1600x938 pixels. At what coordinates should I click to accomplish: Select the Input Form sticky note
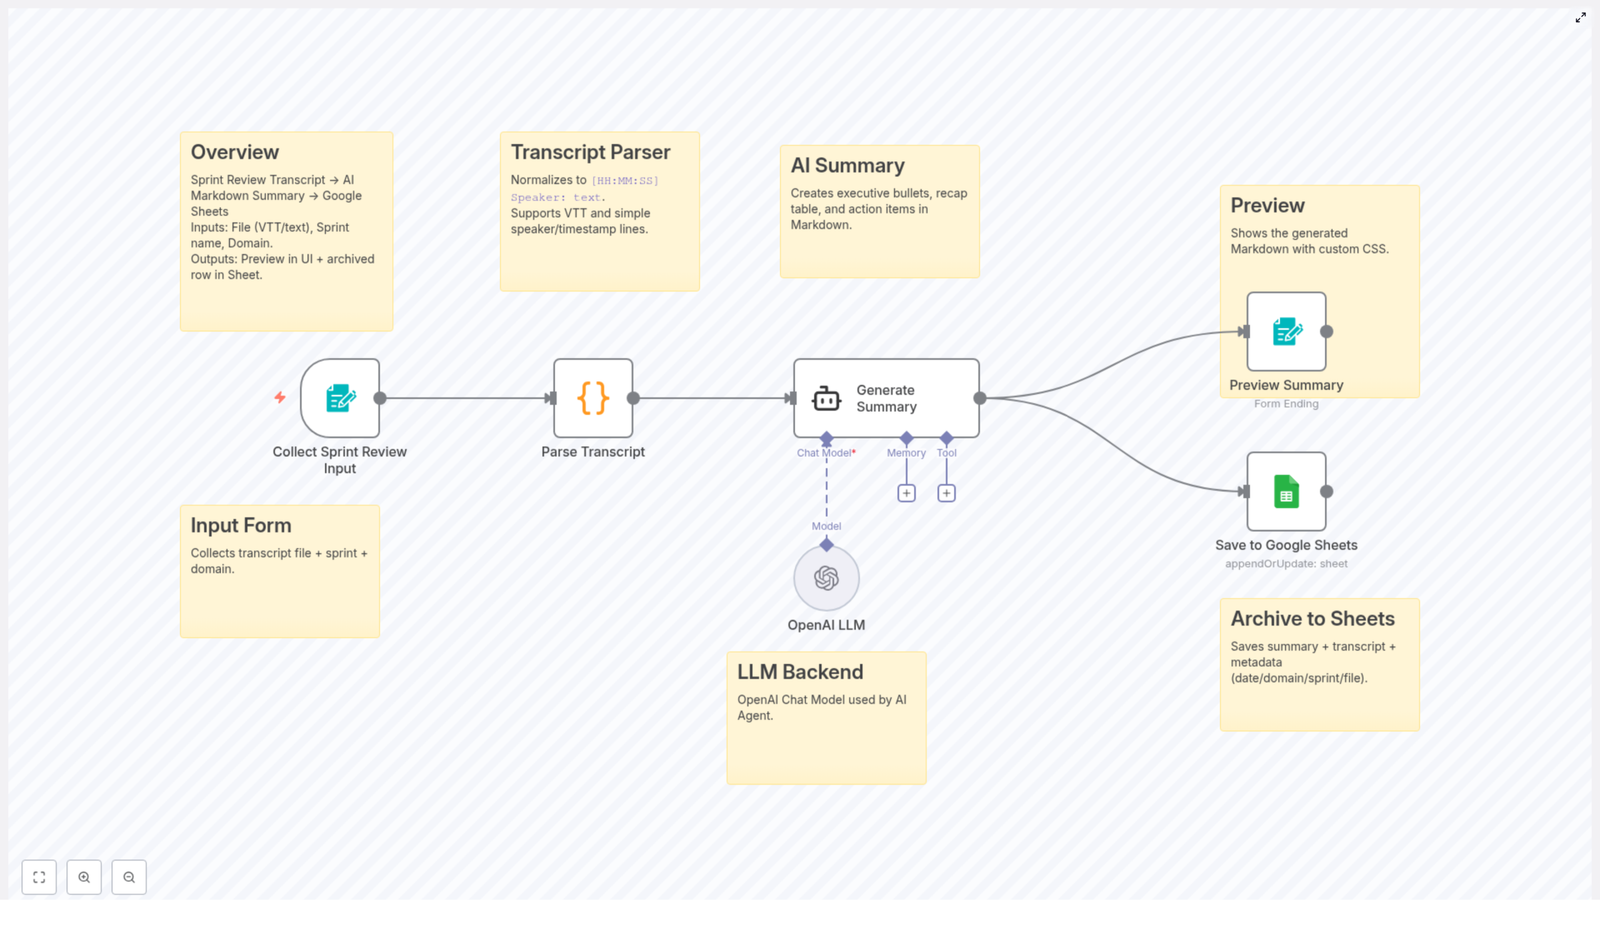[x=279, y=600]
